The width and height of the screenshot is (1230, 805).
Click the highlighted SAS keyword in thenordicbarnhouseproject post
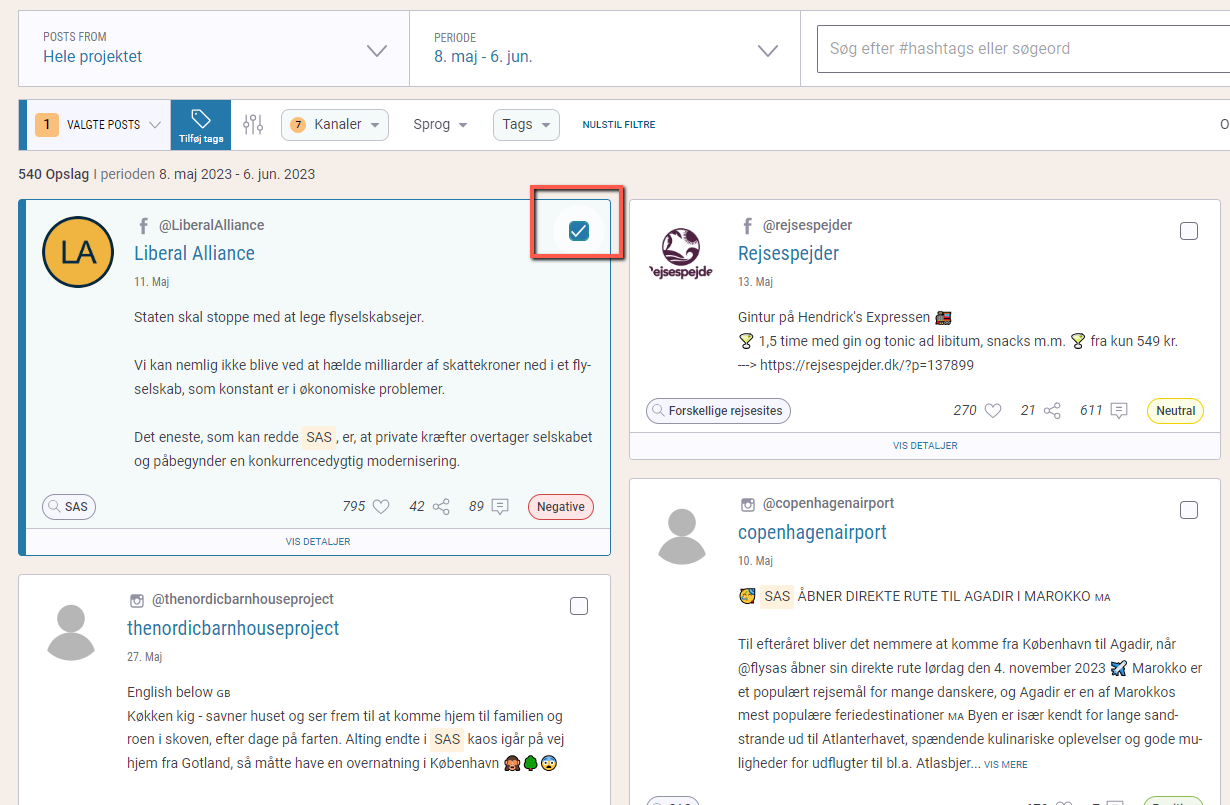(448, 739)
